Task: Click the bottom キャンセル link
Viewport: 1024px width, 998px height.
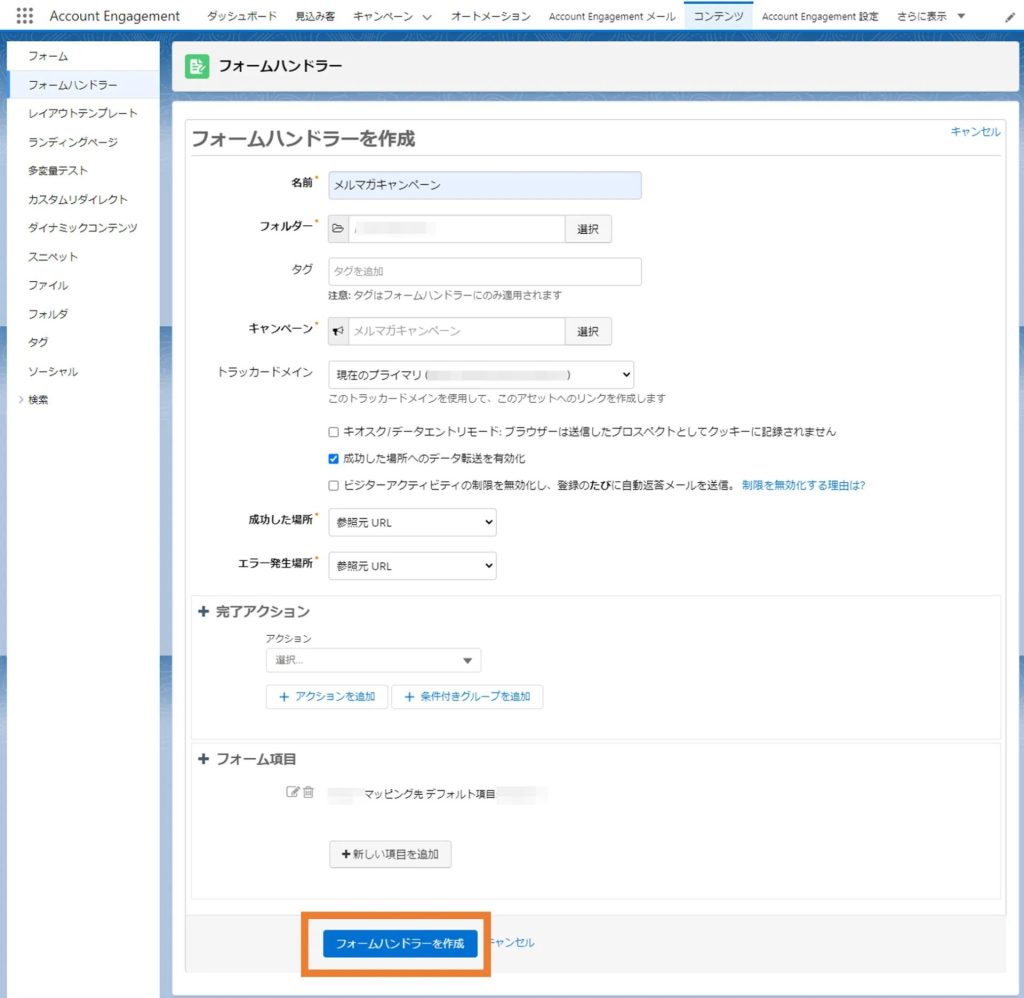Action: click(x=512, y=942)
